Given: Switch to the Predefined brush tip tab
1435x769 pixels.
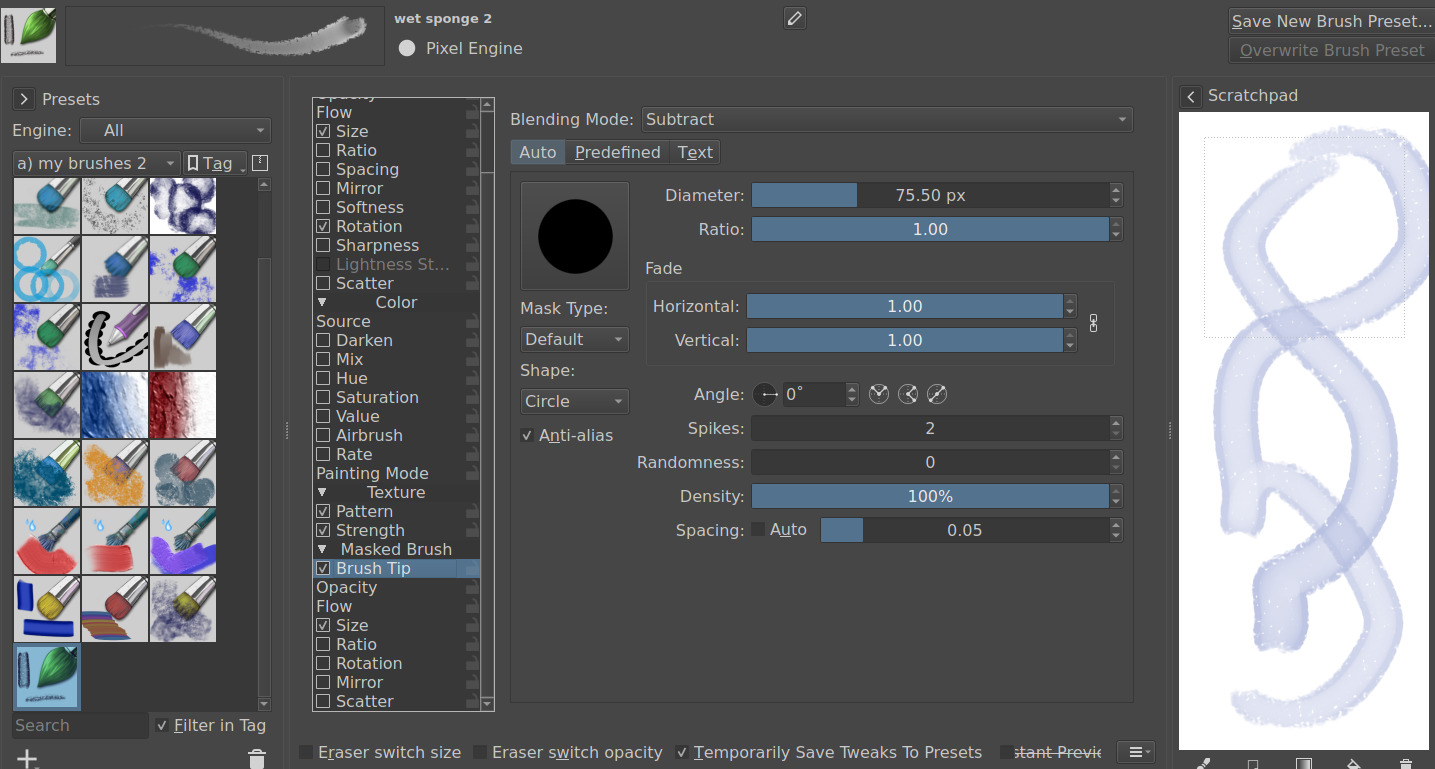Looking at the screenshot, I should [x=617, y=152].
